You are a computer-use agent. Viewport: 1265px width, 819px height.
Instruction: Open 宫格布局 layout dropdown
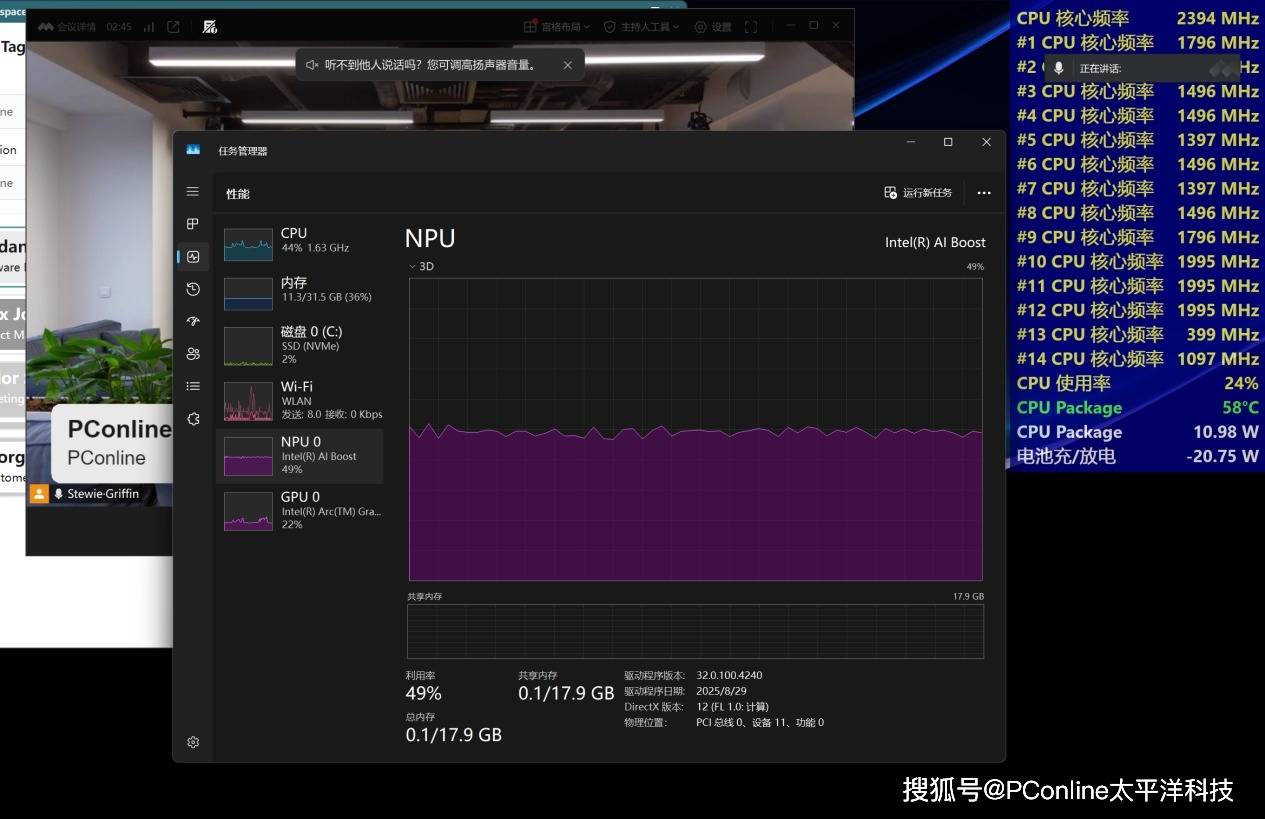point(557,27)
